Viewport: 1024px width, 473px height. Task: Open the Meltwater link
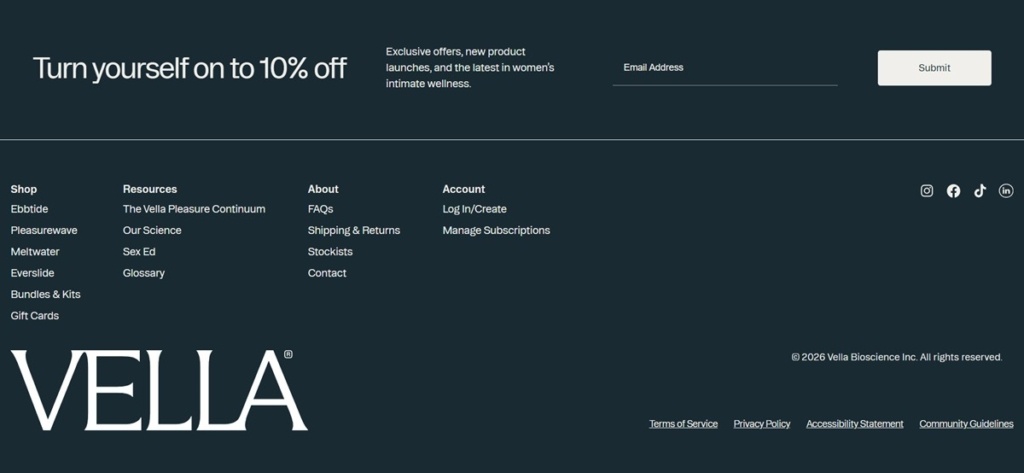click(35, 252)
